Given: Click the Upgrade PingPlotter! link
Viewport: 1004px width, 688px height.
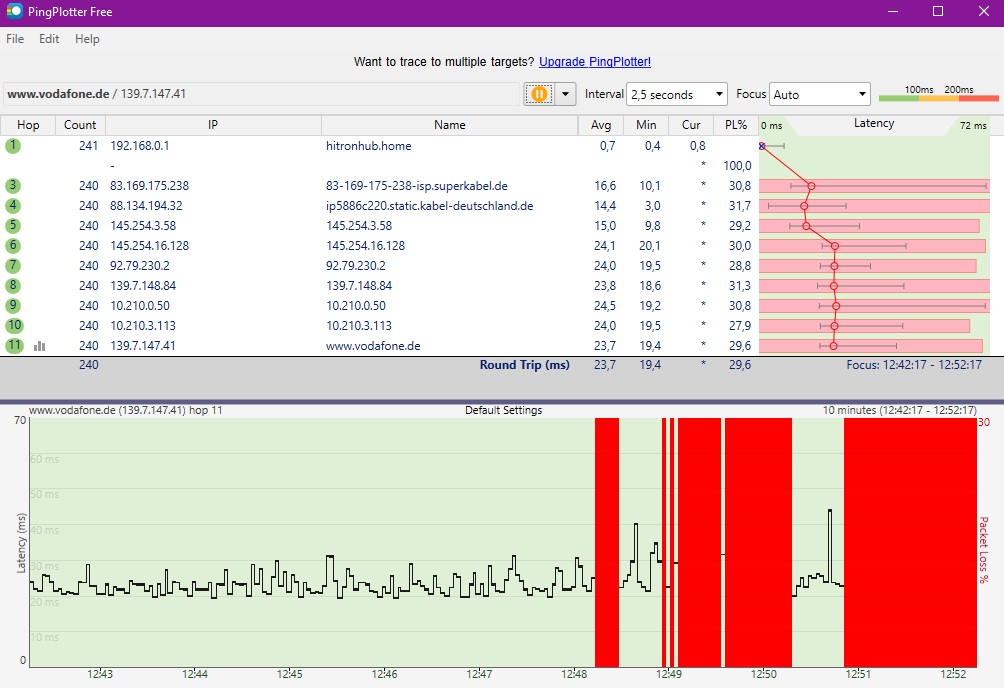Looking at the screenshot, I should pos(594,62).
